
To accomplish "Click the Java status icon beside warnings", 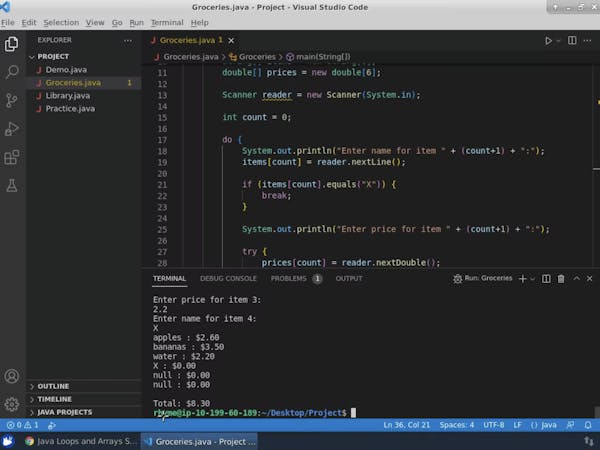I will pyautogui.click(x=52, y=425).
